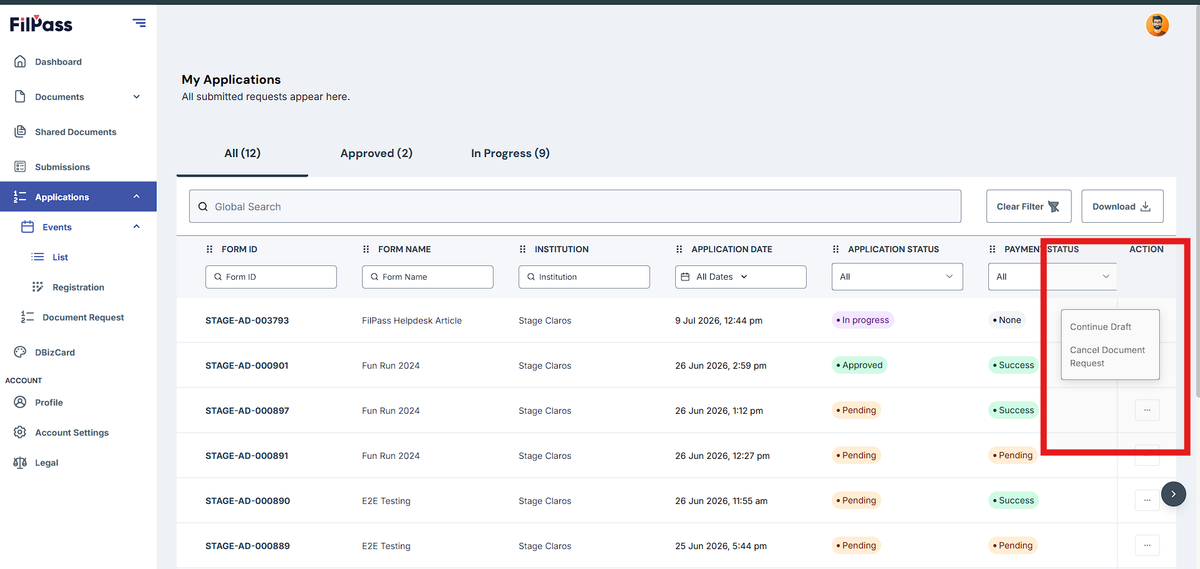
Task: Grab the FORM ID column drag handle
Action: click(x=210, y=249)
